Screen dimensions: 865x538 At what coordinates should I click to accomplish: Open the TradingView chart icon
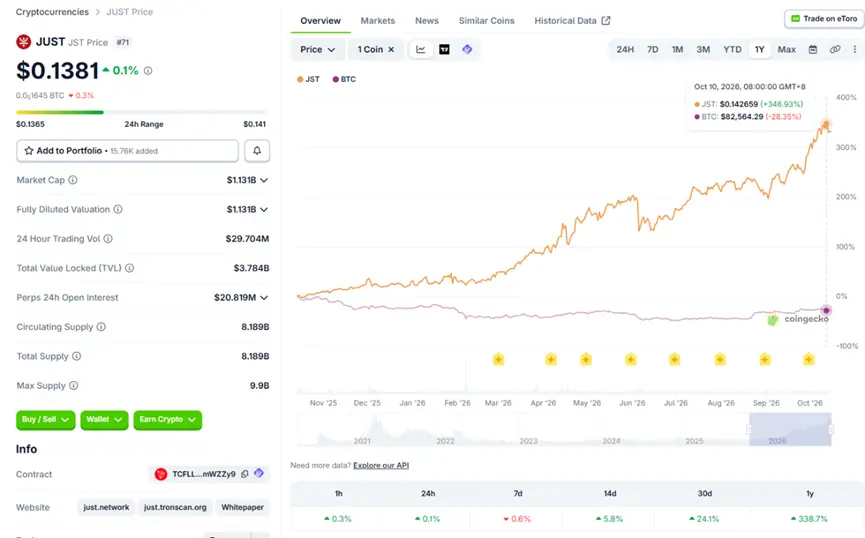click(x=444, y=50)
